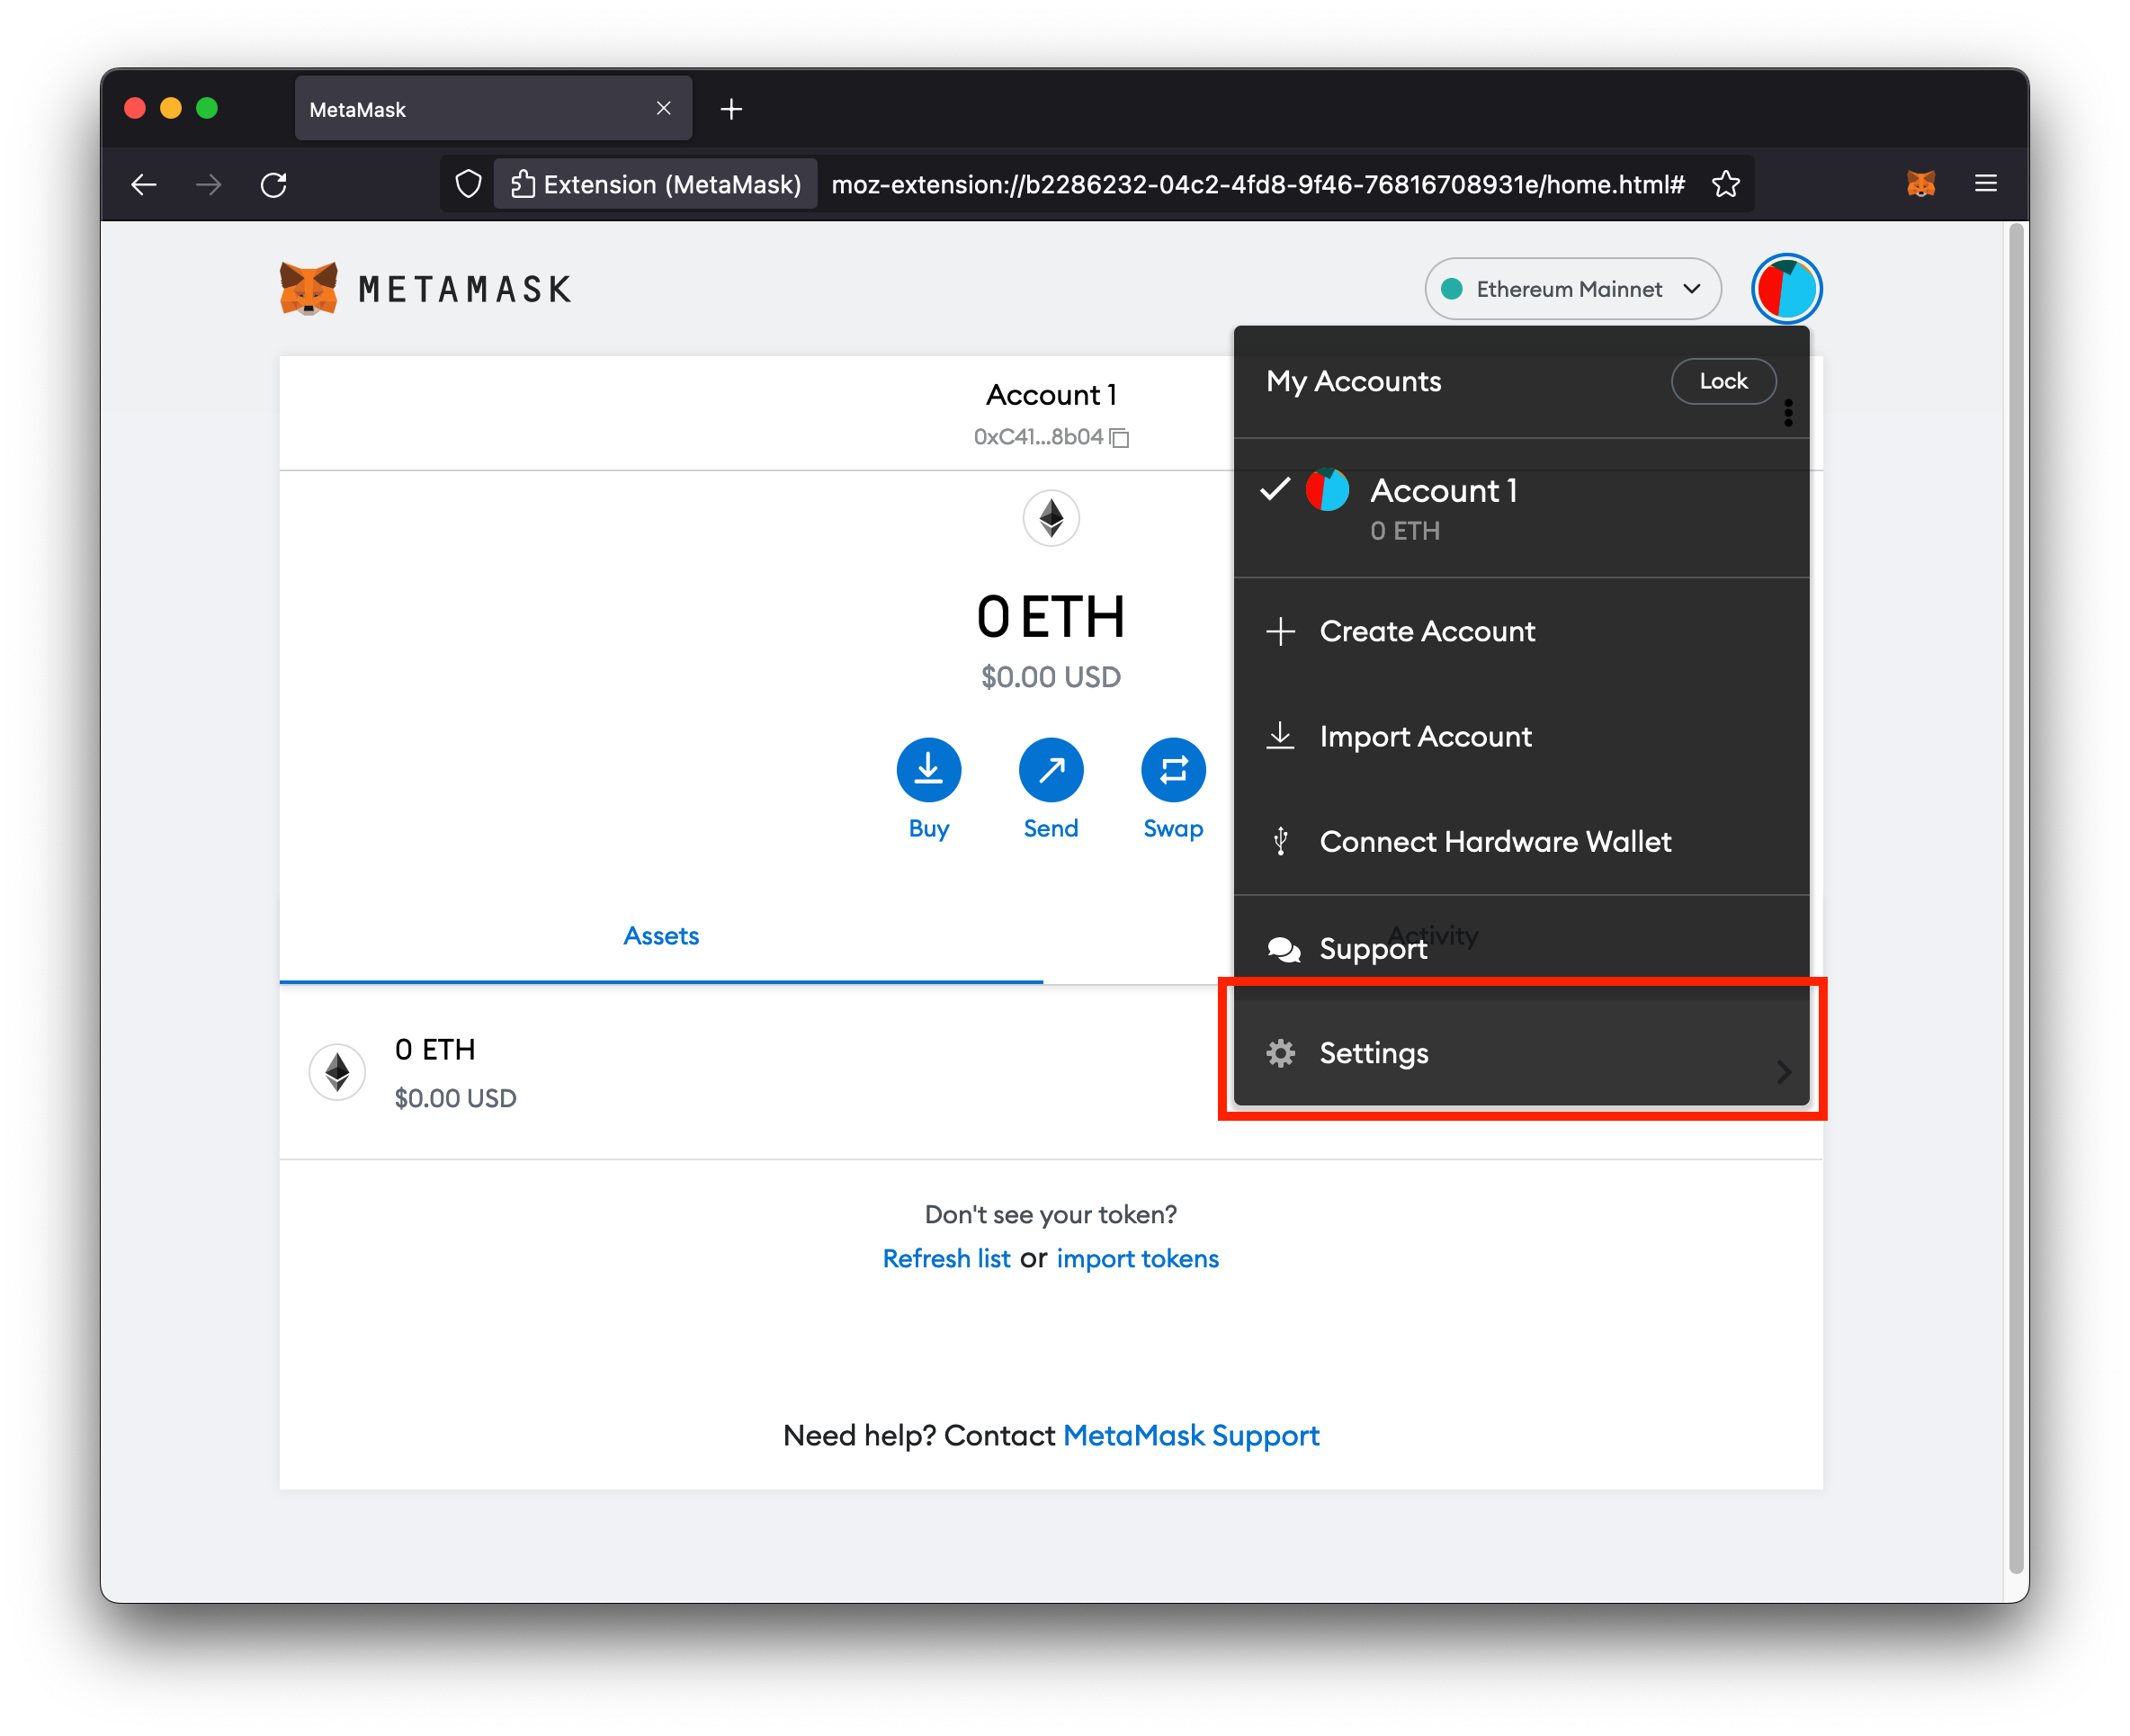Click the Refresh list link
Screen dimensions: 2130x1736
click(946, 1258)
